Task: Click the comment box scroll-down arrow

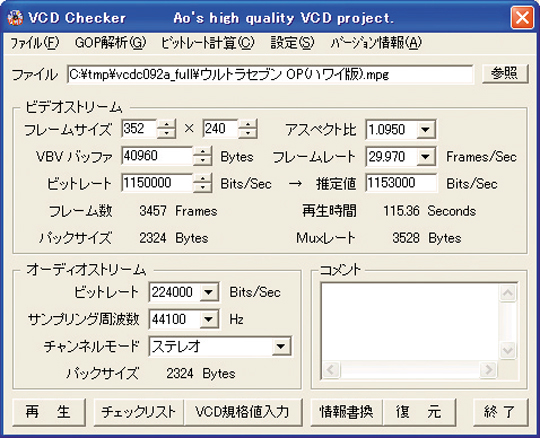Action: click(508, 351)
